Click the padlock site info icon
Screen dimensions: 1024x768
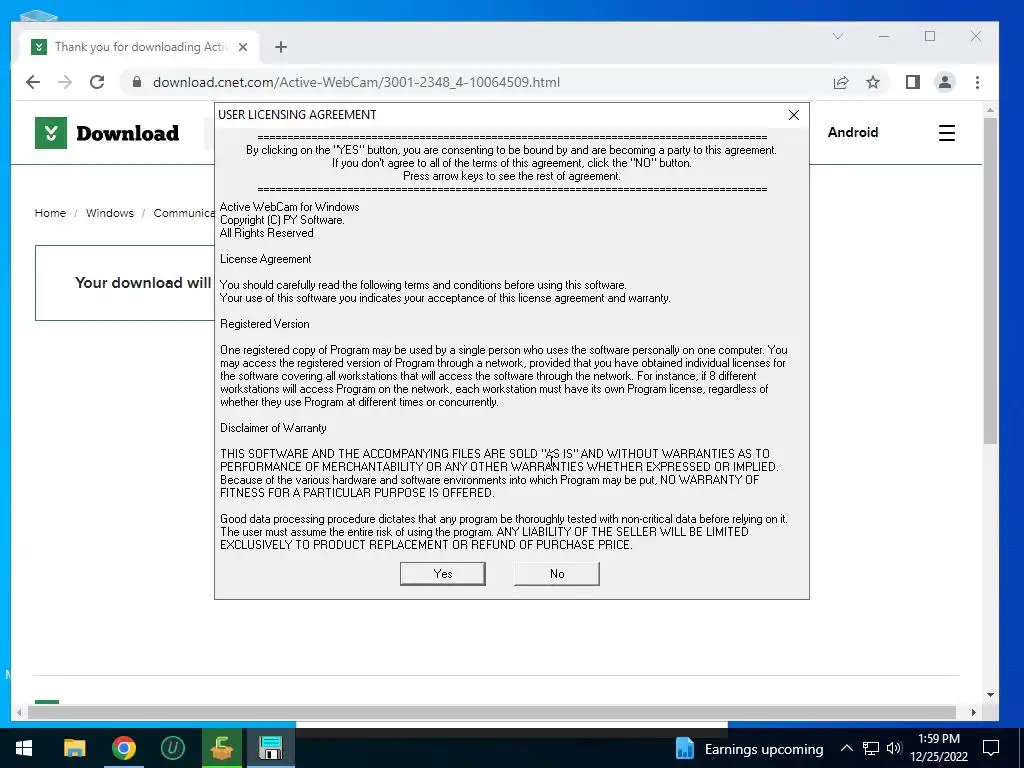pyautogui.click(x=136, y=82)
